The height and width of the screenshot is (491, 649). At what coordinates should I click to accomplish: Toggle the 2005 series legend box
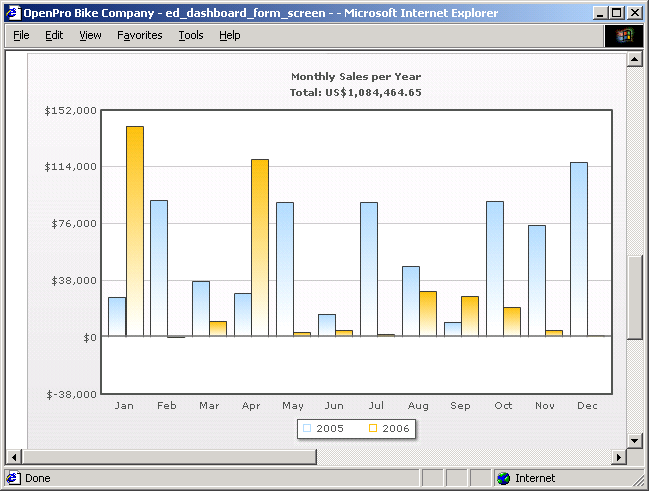coord(308,428)
